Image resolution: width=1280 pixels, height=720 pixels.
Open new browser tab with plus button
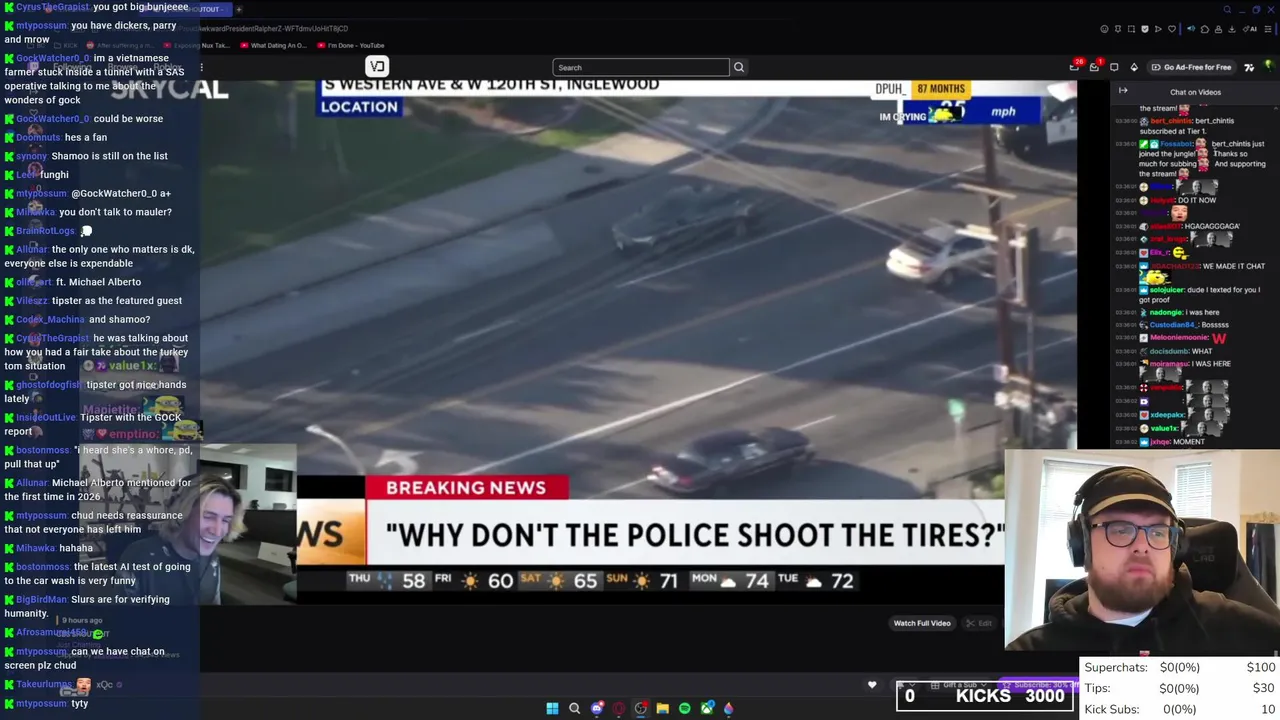click(238, 9)
